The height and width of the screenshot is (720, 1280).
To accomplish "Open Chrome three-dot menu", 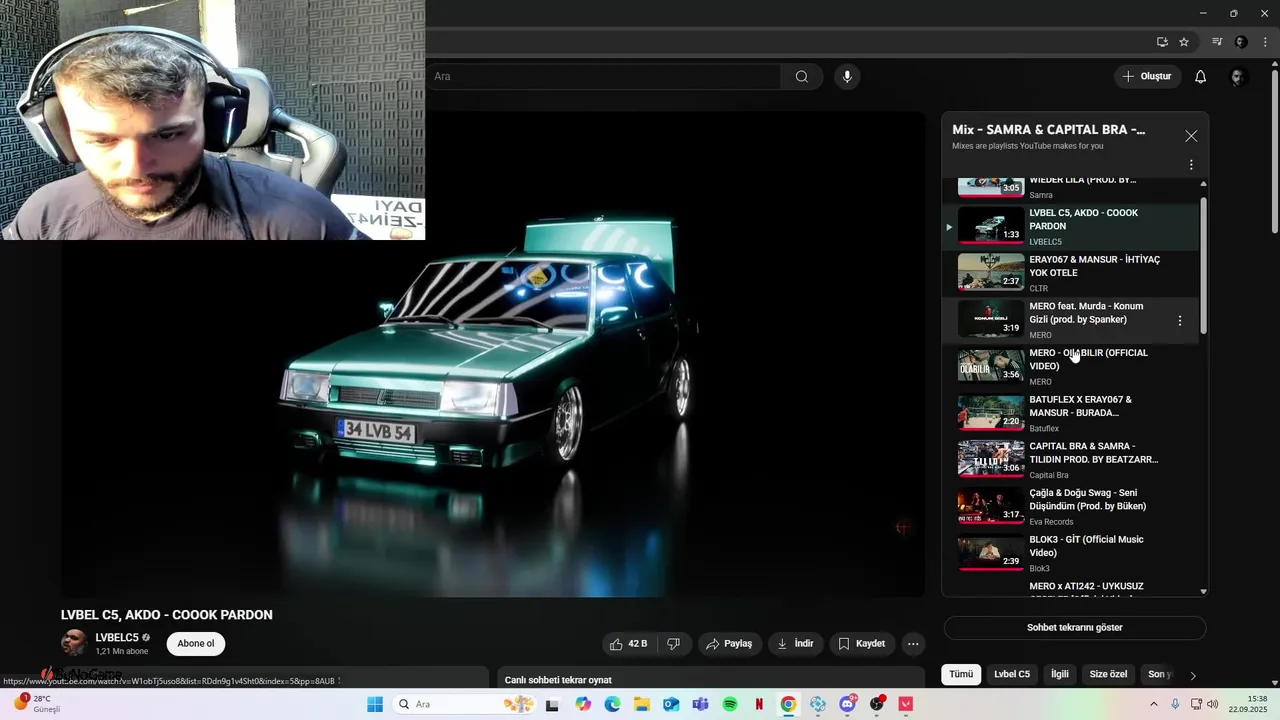I will point(1265,42).
